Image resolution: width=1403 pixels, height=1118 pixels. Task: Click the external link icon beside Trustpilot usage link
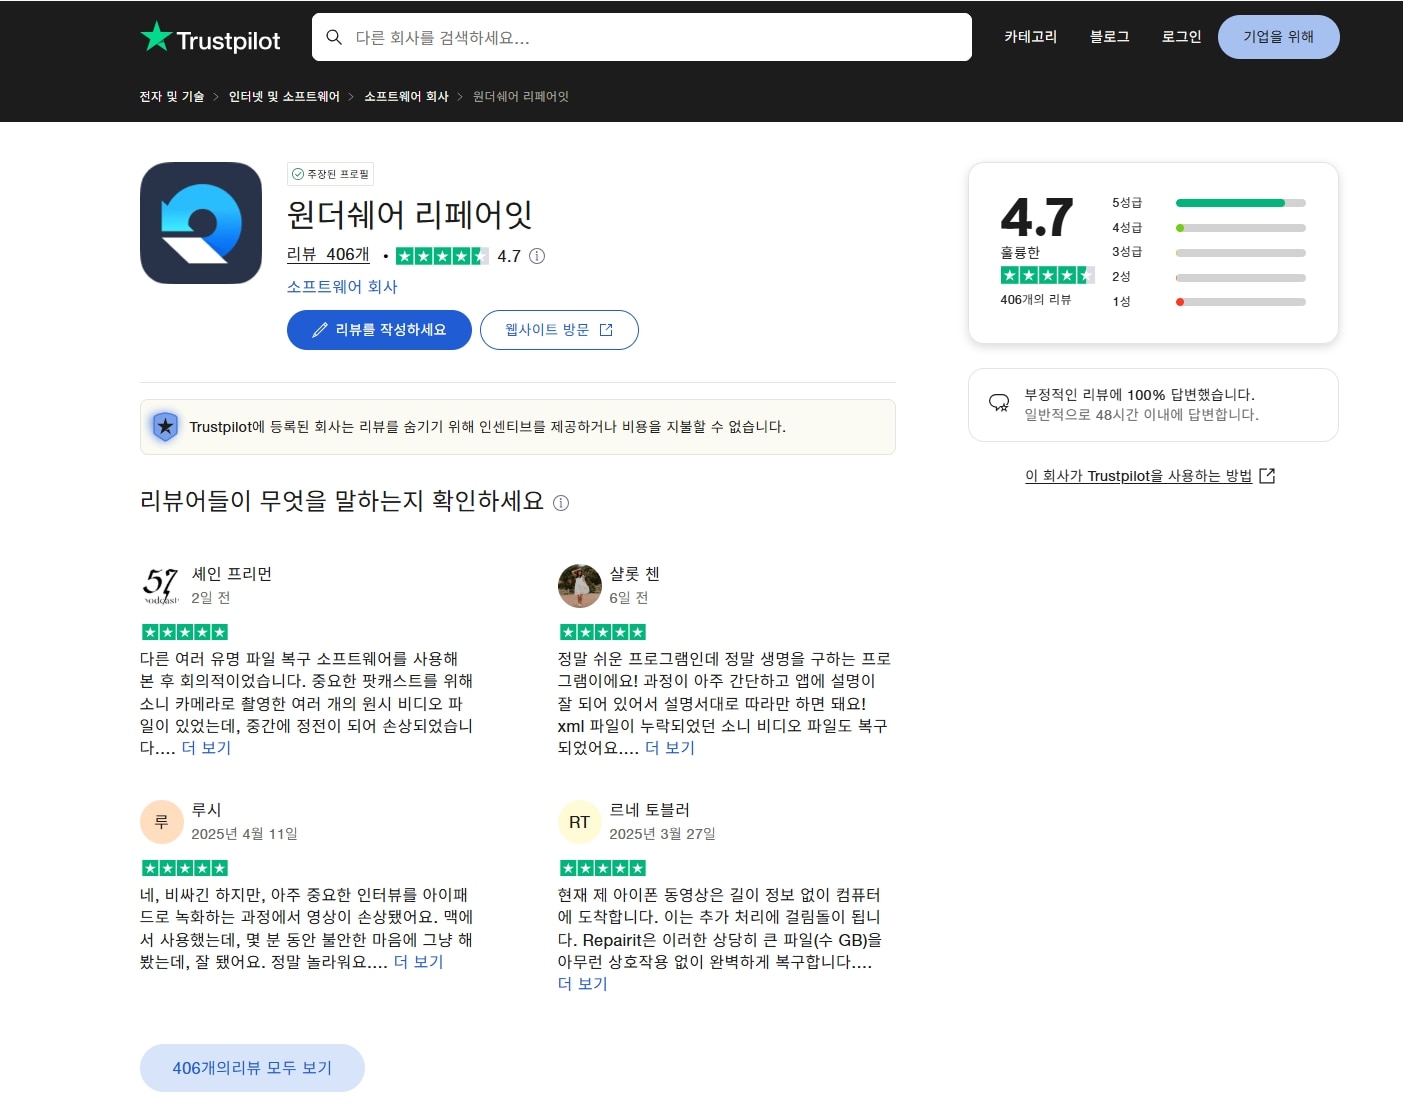click(1267, 476)
